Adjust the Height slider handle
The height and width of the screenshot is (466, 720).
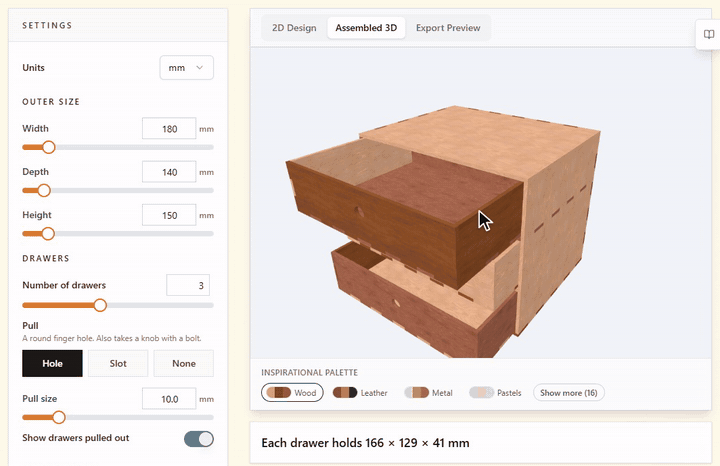pos(48,234)
